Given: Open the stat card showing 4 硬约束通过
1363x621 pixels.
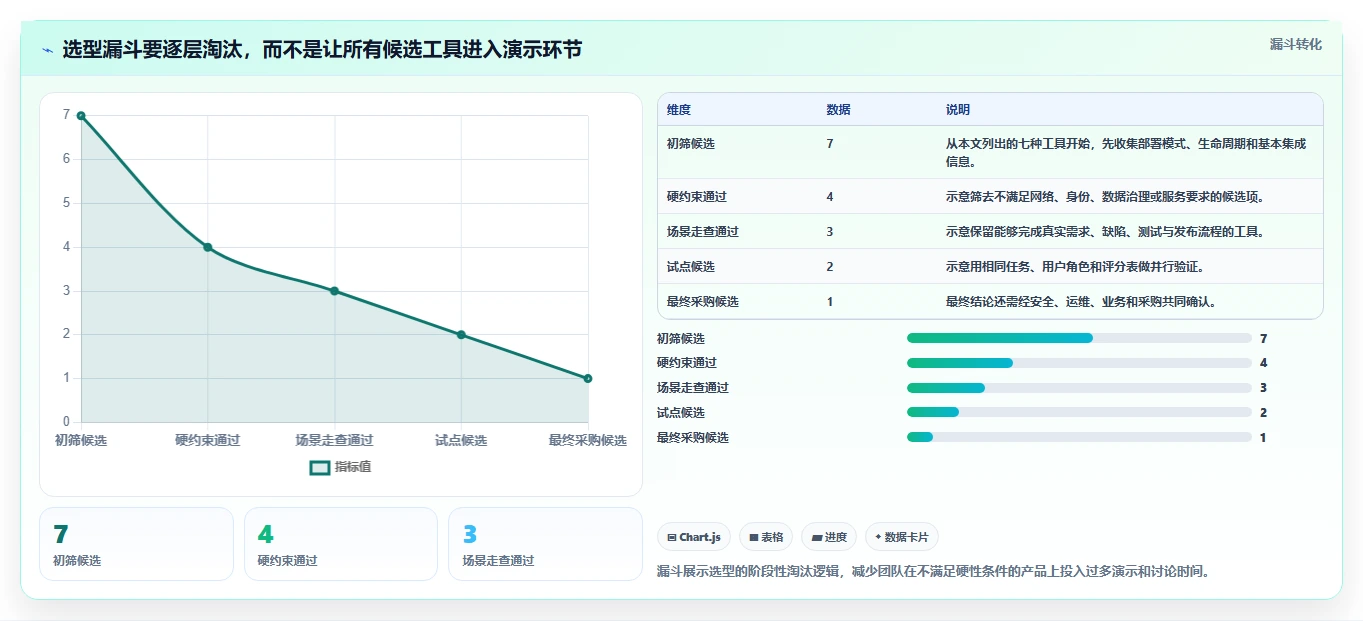Looking at the screenshot, I should click(x=341, y=544).
